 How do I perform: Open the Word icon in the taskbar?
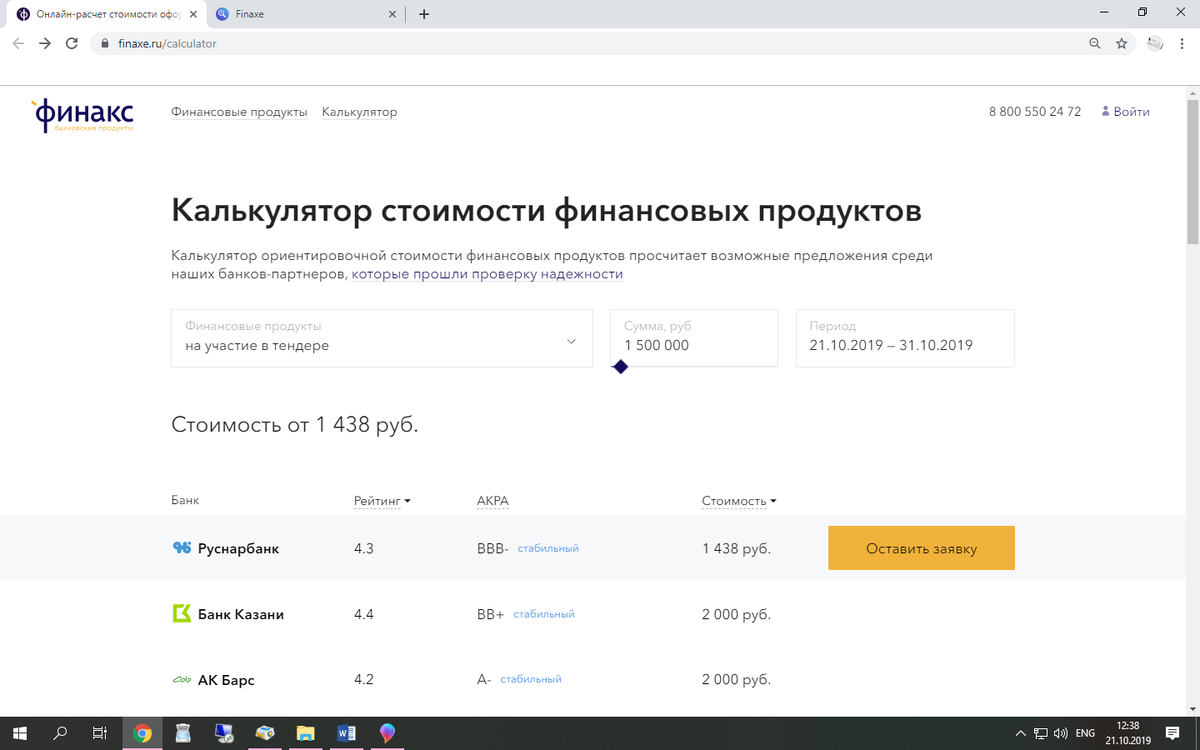[x=347, y=733]
